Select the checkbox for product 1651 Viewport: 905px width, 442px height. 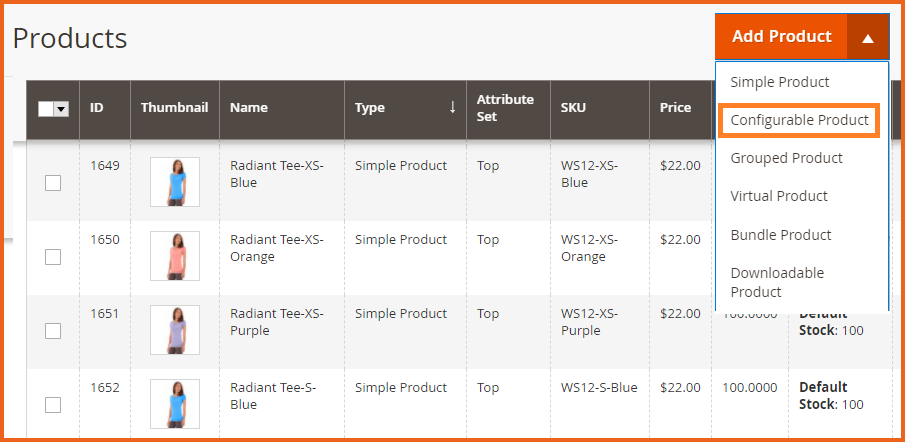(x=53, y=331)
